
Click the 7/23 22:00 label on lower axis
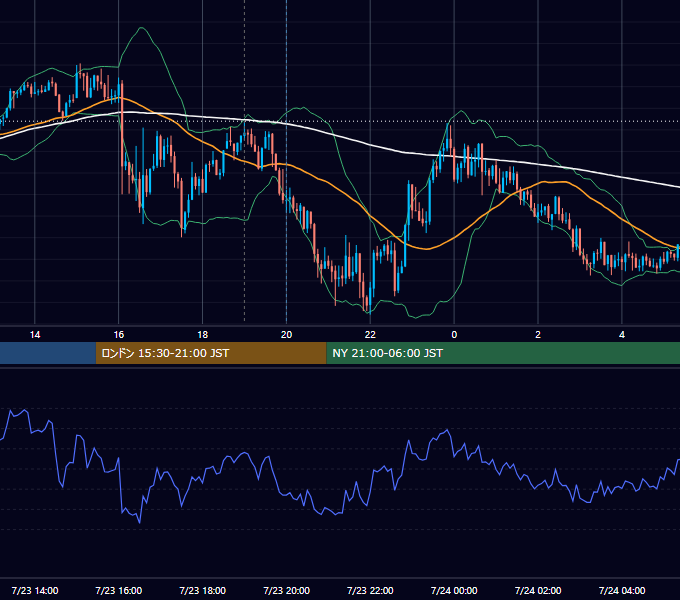click(x=370, y=590)
